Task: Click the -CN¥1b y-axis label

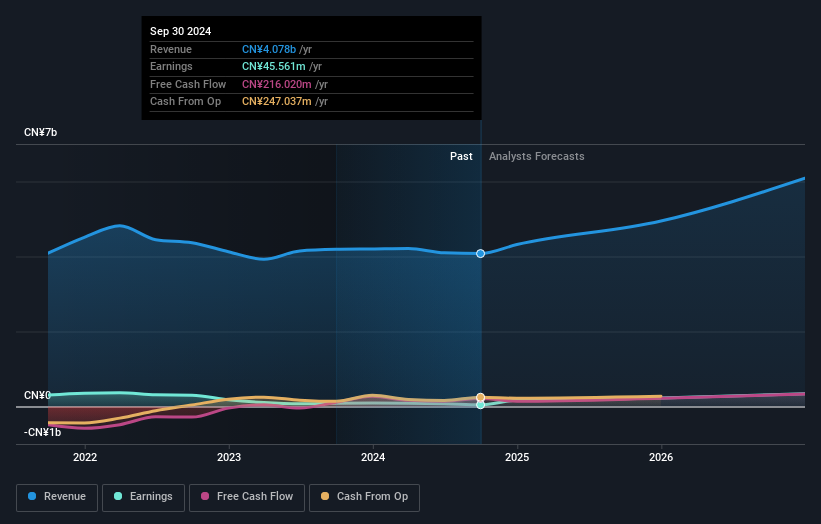Action: [x=42, y=432]
